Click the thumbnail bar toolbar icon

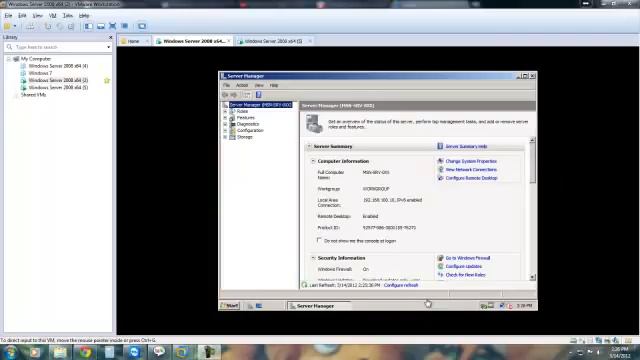click(101, 26)
